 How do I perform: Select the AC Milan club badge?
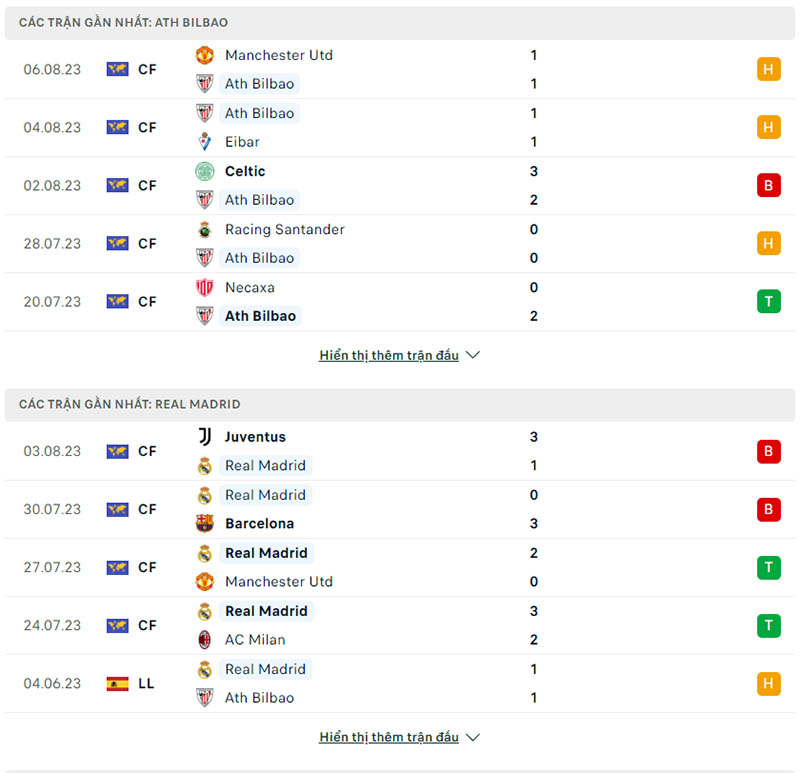click(x=205, y=639)
